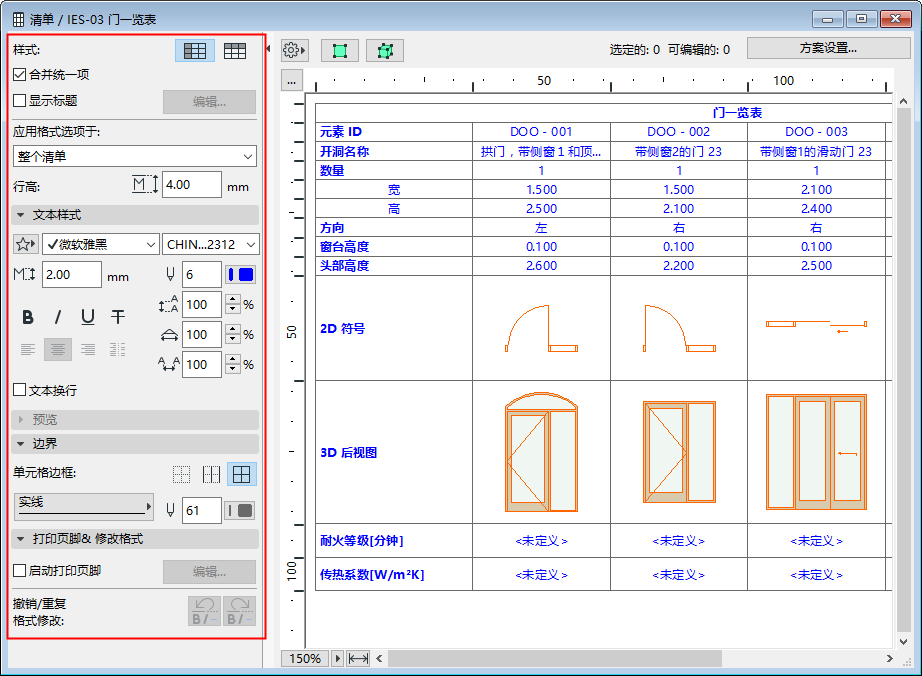Collapse 文本样式 section
This screenshot has height=676, width=922.
pos(135,215)
